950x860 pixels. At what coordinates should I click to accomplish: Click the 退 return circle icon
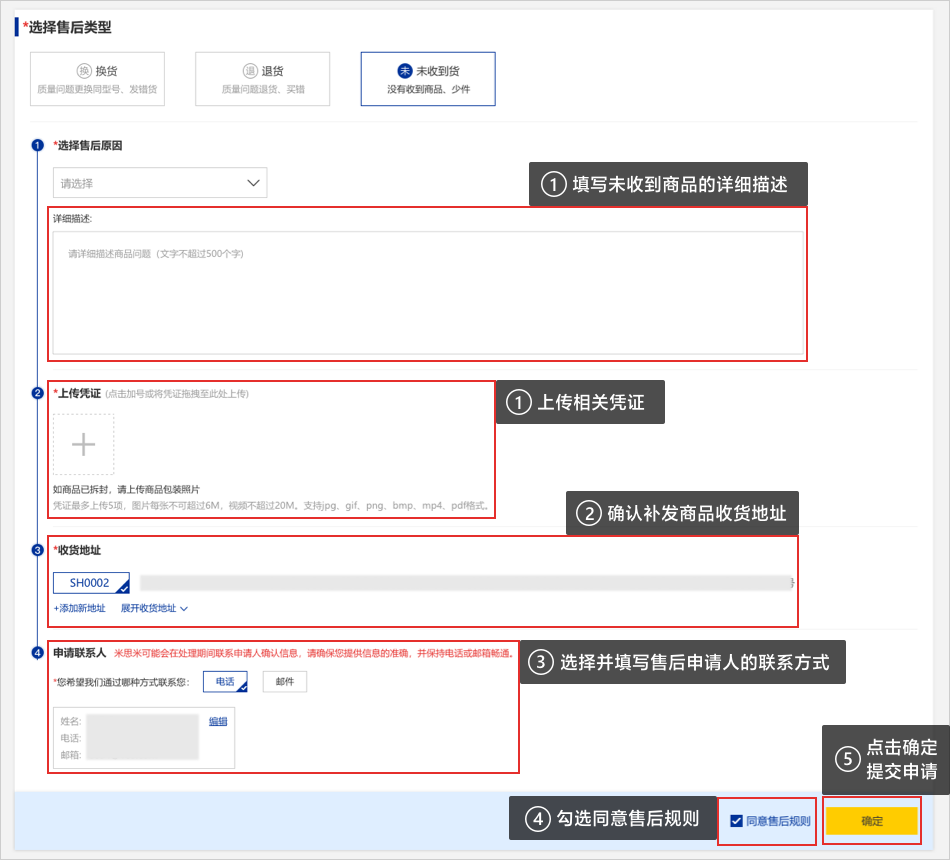pos(250,71)
